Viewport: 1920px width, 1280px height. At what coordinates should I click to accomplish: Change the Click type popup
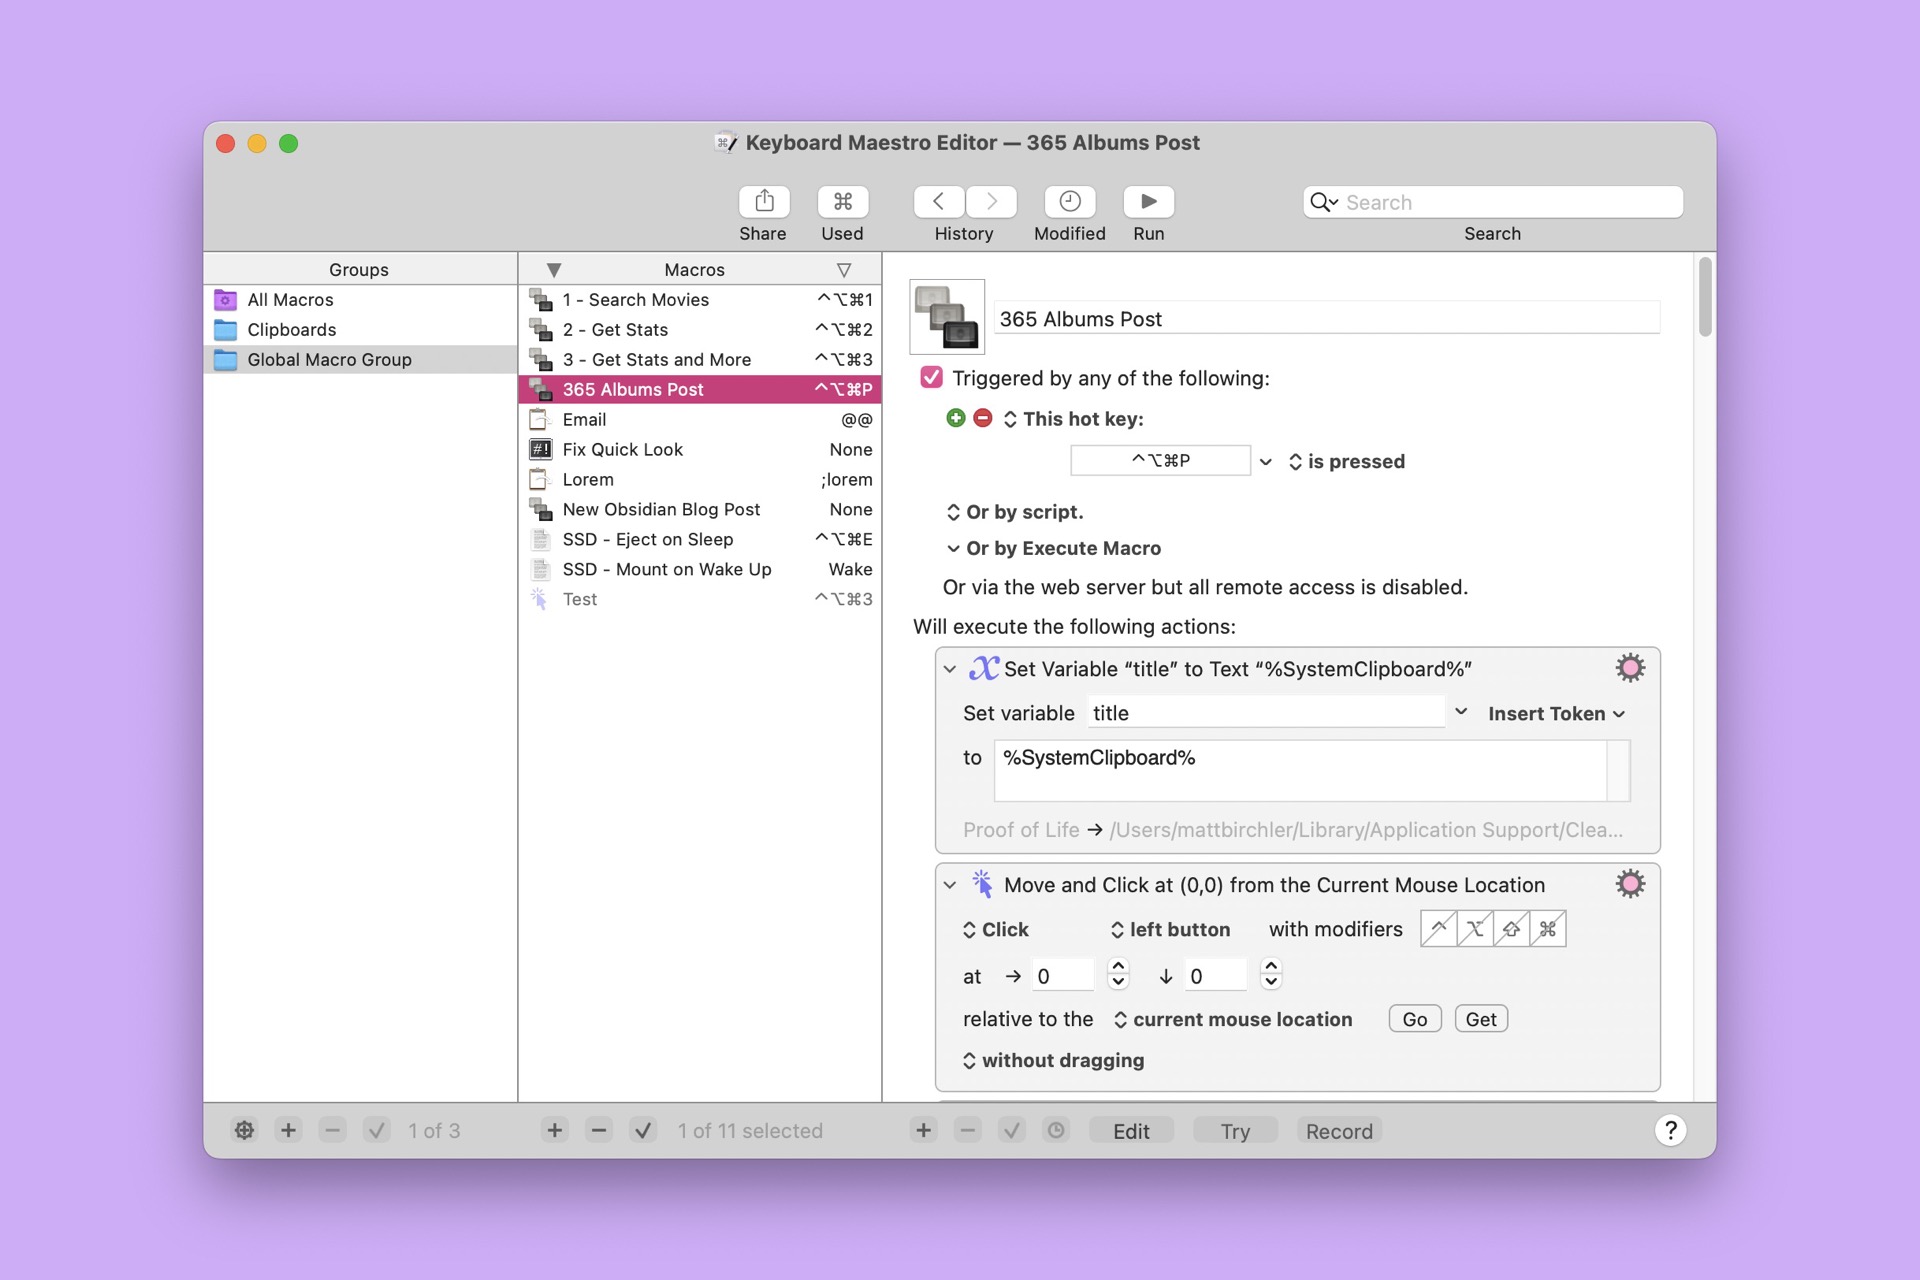995,929
